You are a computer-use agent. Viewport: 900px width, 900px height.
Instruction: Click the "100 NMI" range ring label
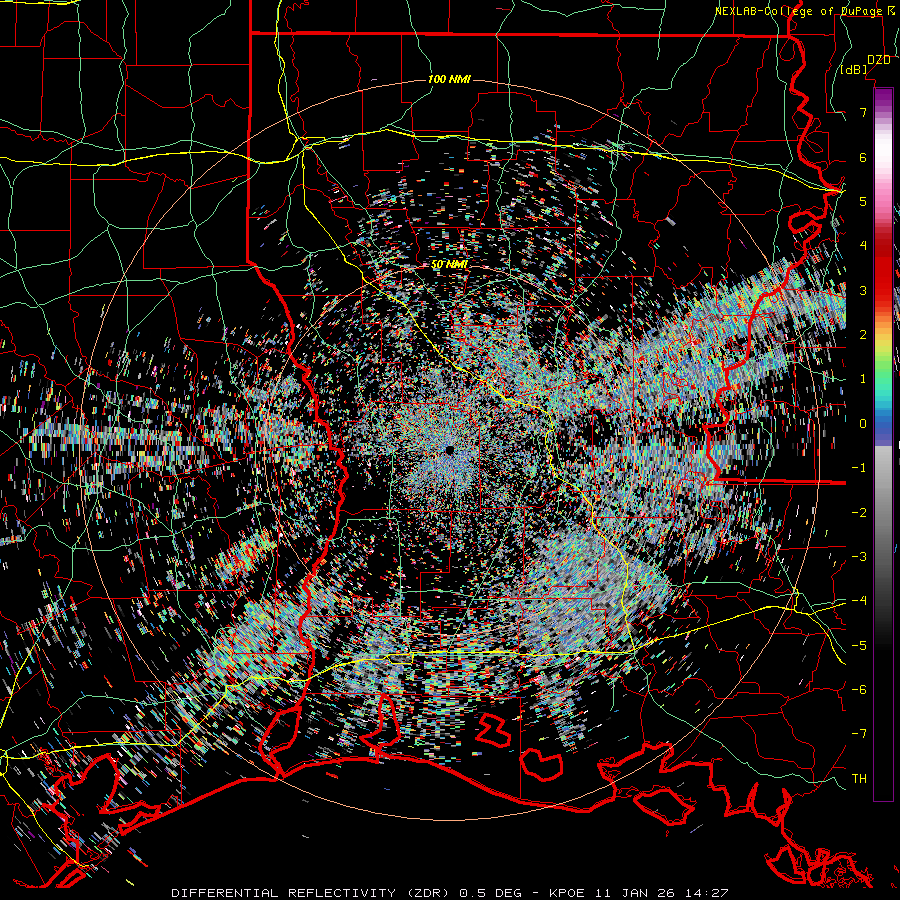pos(449,79)
